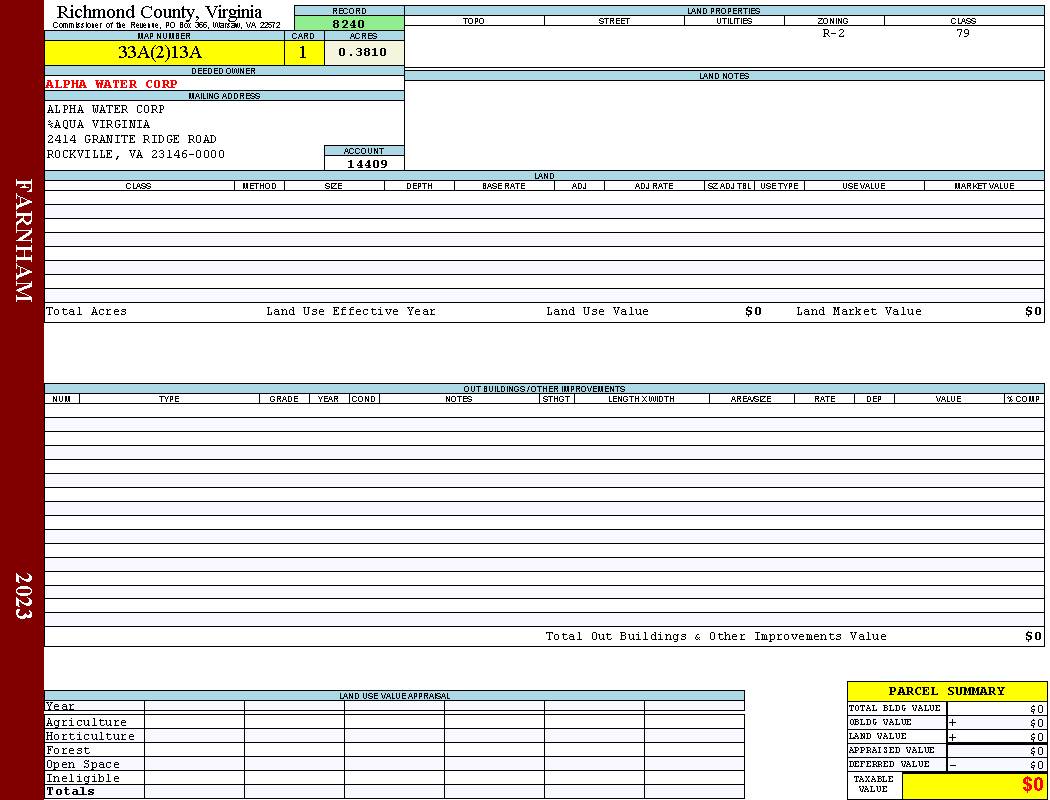Click the Horticulture row label
The width and height of the screenshot is (1050, 800).
coord(90,736)
